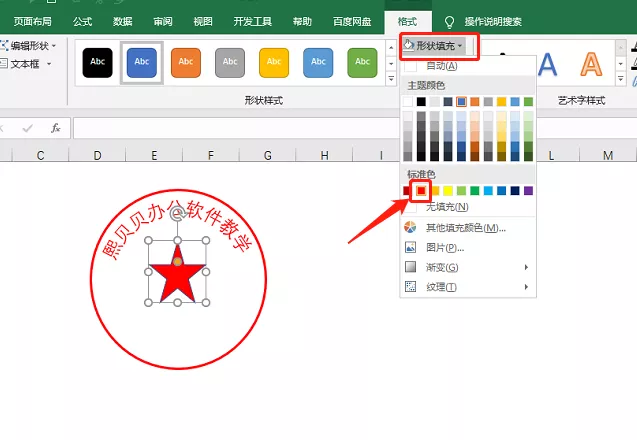Select the 格式 tab

tap(407, 22)
